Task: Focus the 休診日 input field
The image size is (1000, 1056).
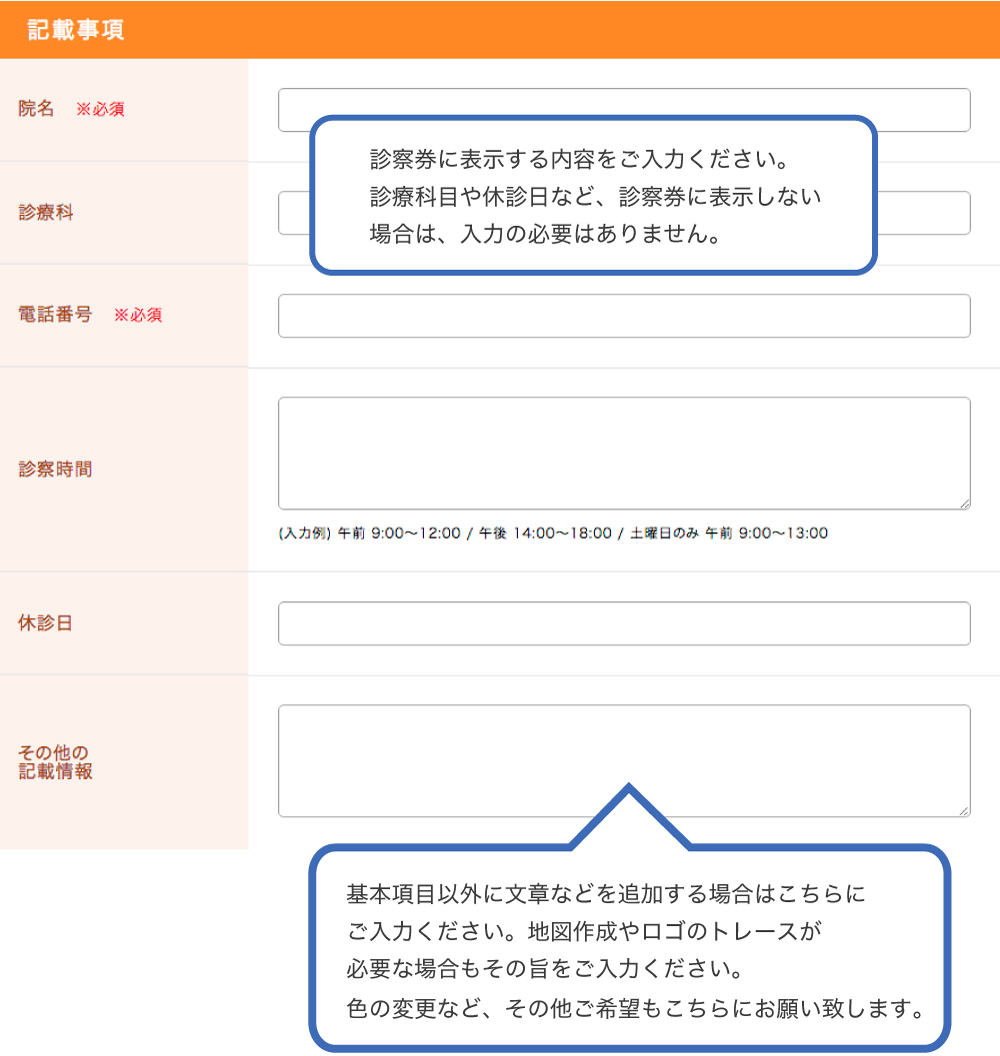Action: point(624,624)
